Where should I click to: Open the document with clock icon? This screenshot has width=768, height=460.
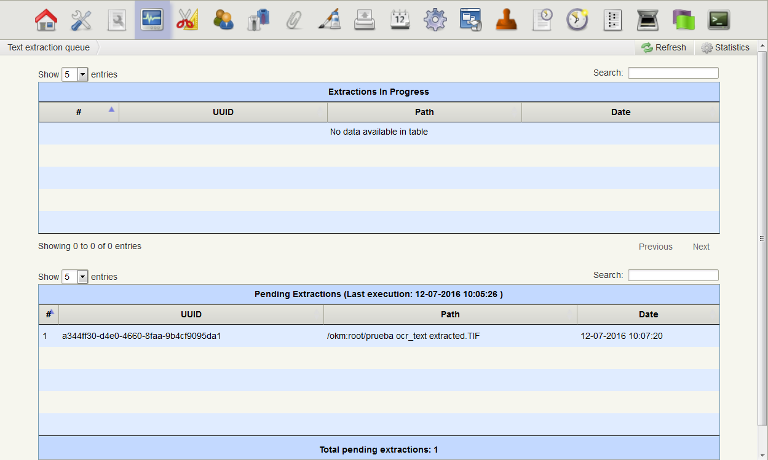tap(542, 20)
